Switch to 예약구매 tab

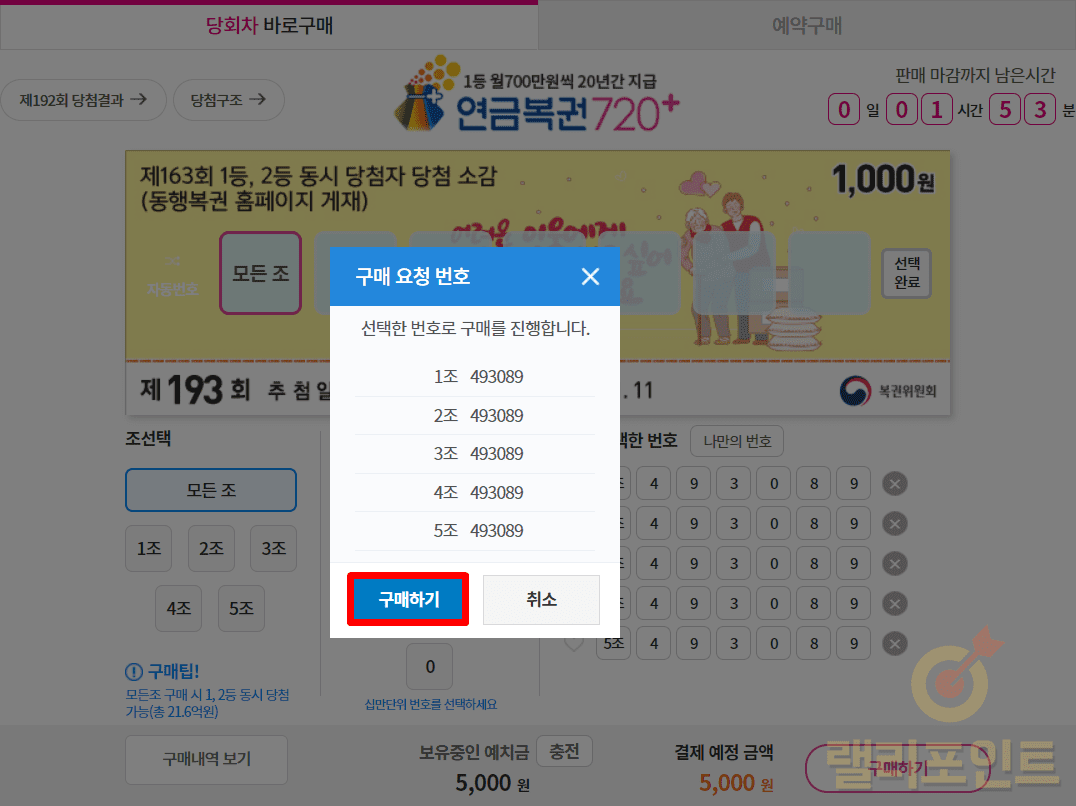(x=807, y=25)
